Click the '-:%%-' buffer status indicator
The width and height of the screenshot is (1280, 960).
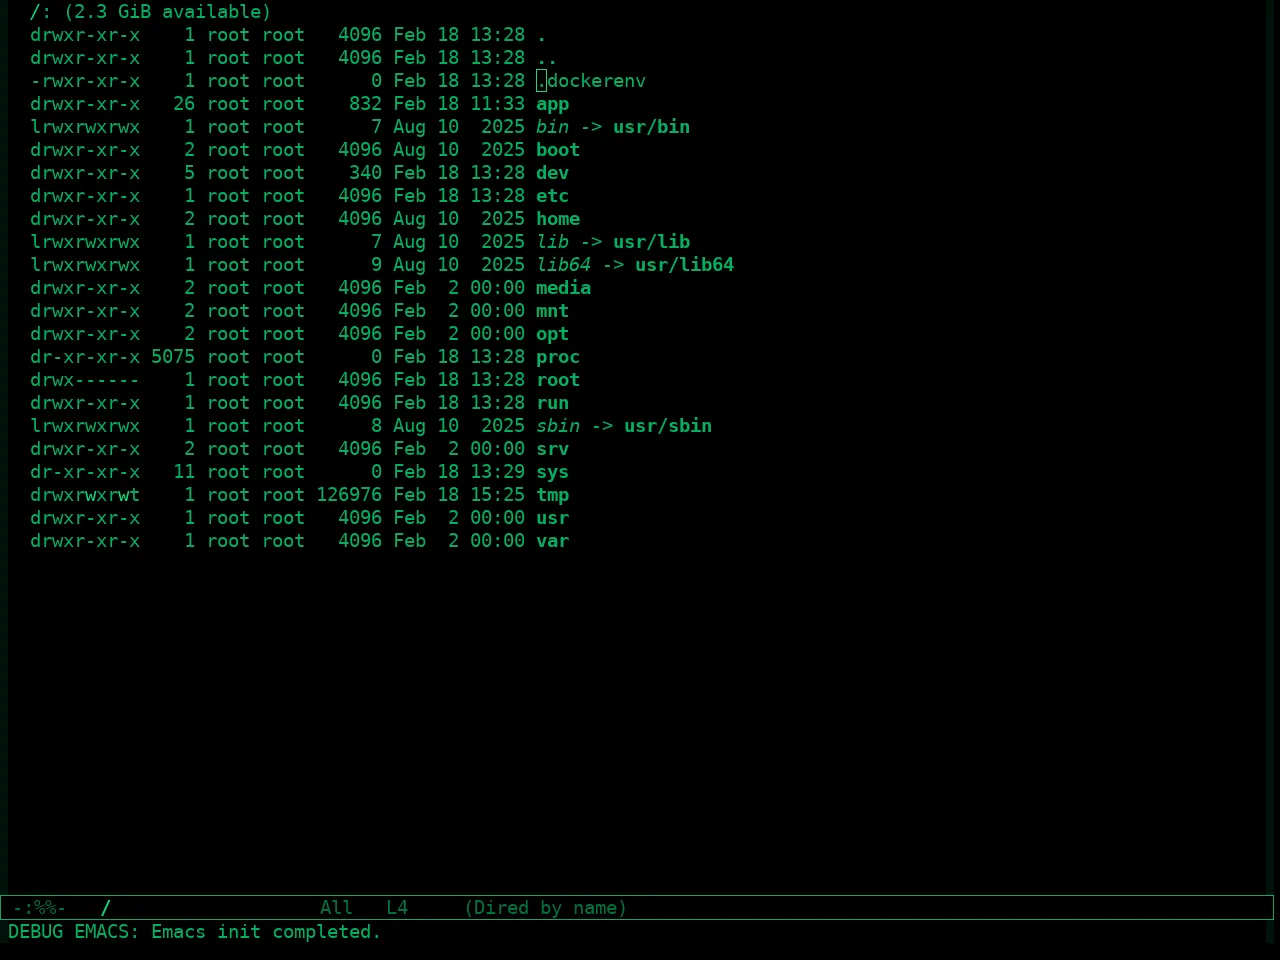click(x=40, y=908)
